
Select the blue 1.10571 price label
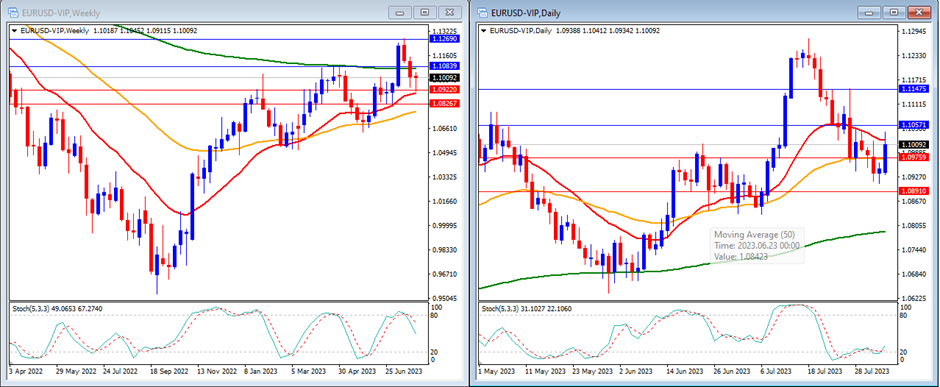(914, 125)
